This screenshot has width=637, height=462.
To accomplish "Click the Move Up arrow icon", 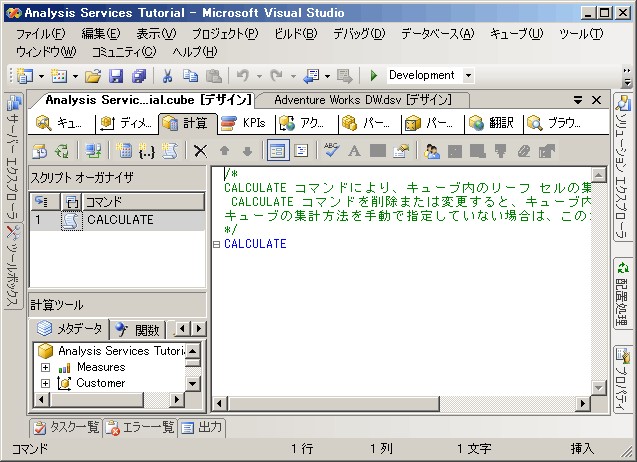I will [x=224, y=151].
